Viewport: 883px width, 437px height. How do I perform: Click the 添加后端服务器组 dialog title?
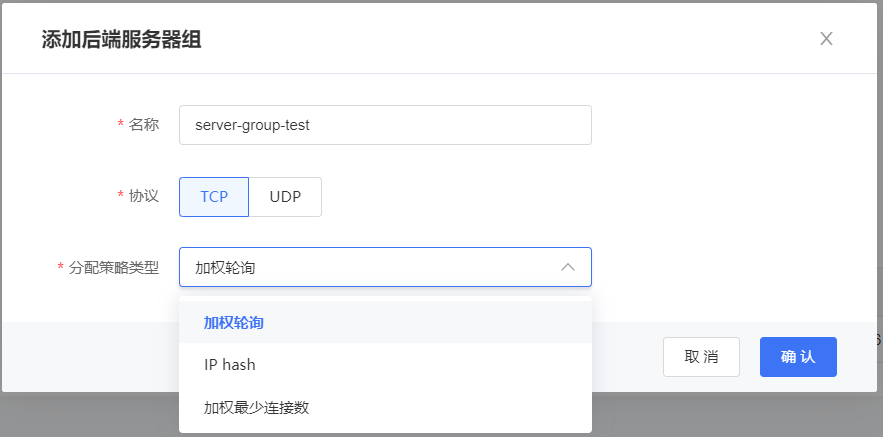121,40
